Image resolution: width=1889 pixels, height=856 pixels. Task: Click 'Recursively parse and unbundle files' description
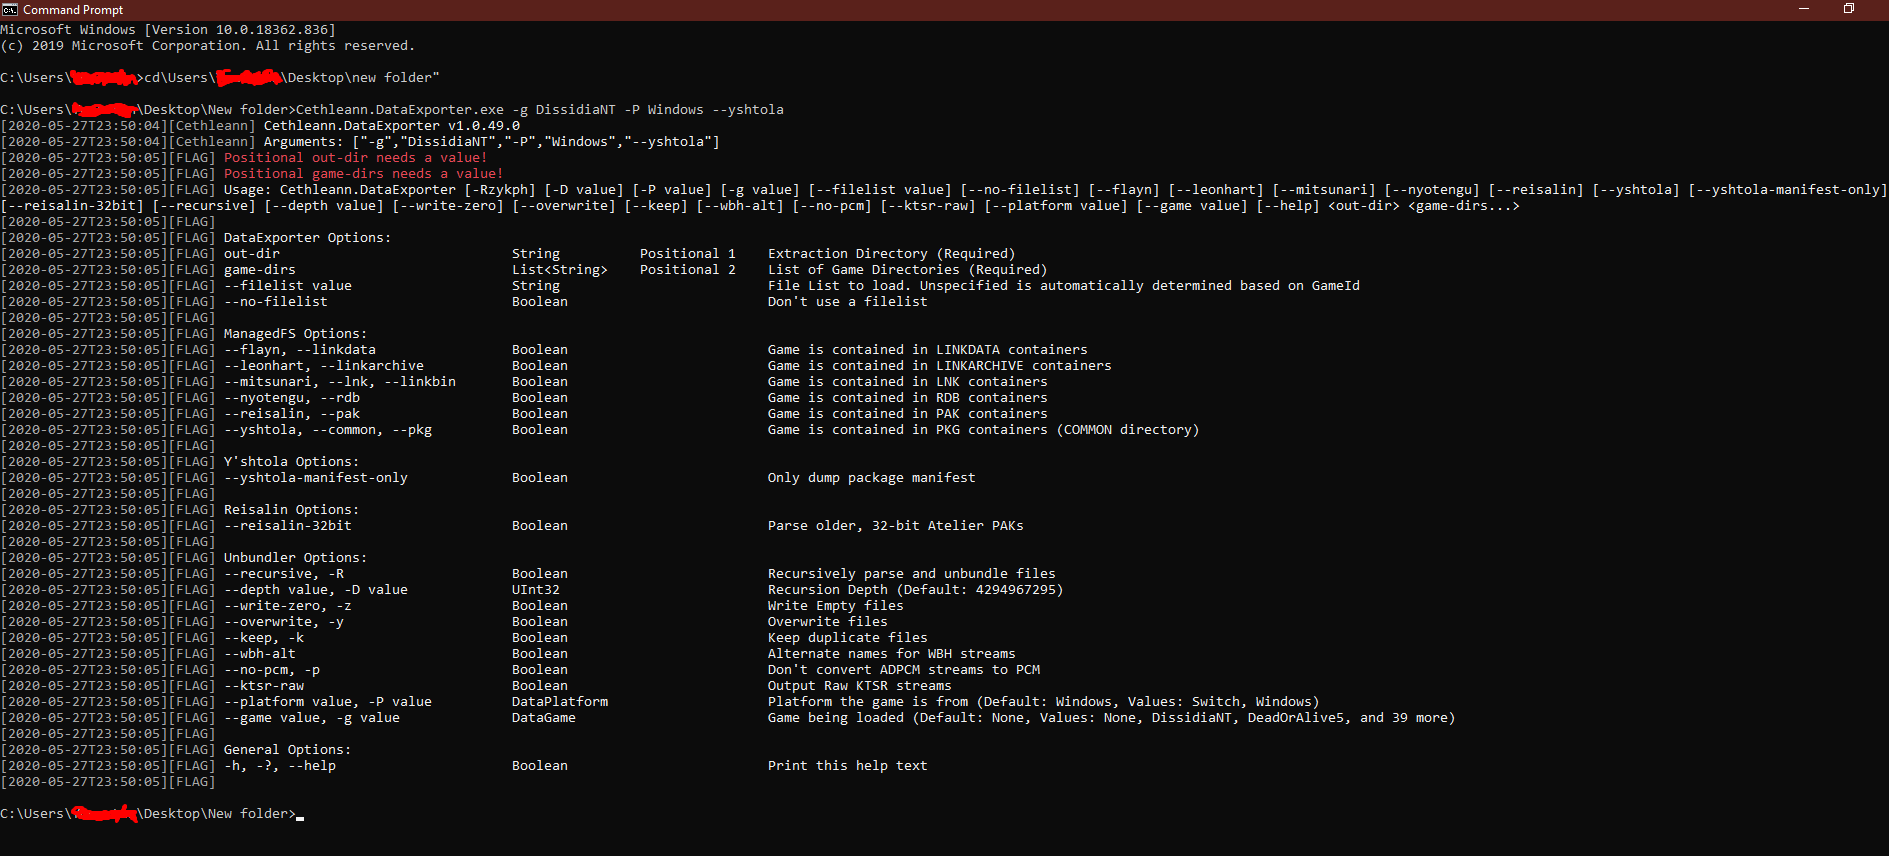click(912, 574)
